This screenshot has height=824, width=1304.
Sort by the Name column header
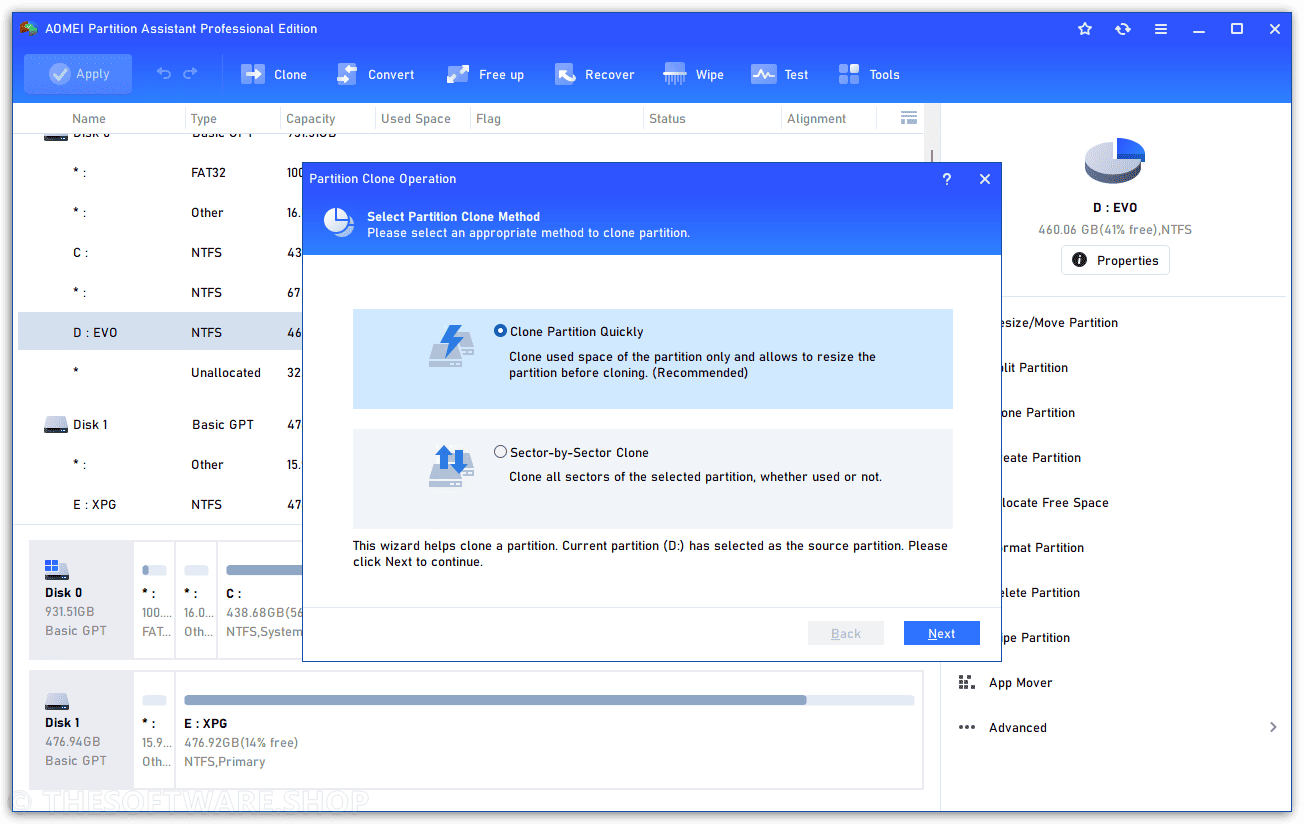(88, 118)
